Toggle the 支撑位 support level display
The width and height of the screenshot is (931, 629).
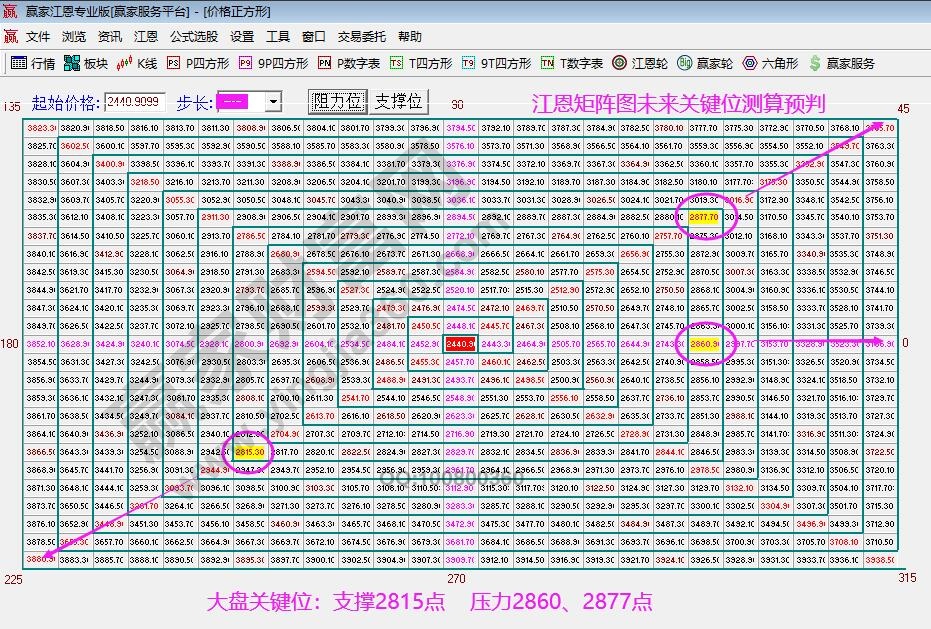pos(396,101)
